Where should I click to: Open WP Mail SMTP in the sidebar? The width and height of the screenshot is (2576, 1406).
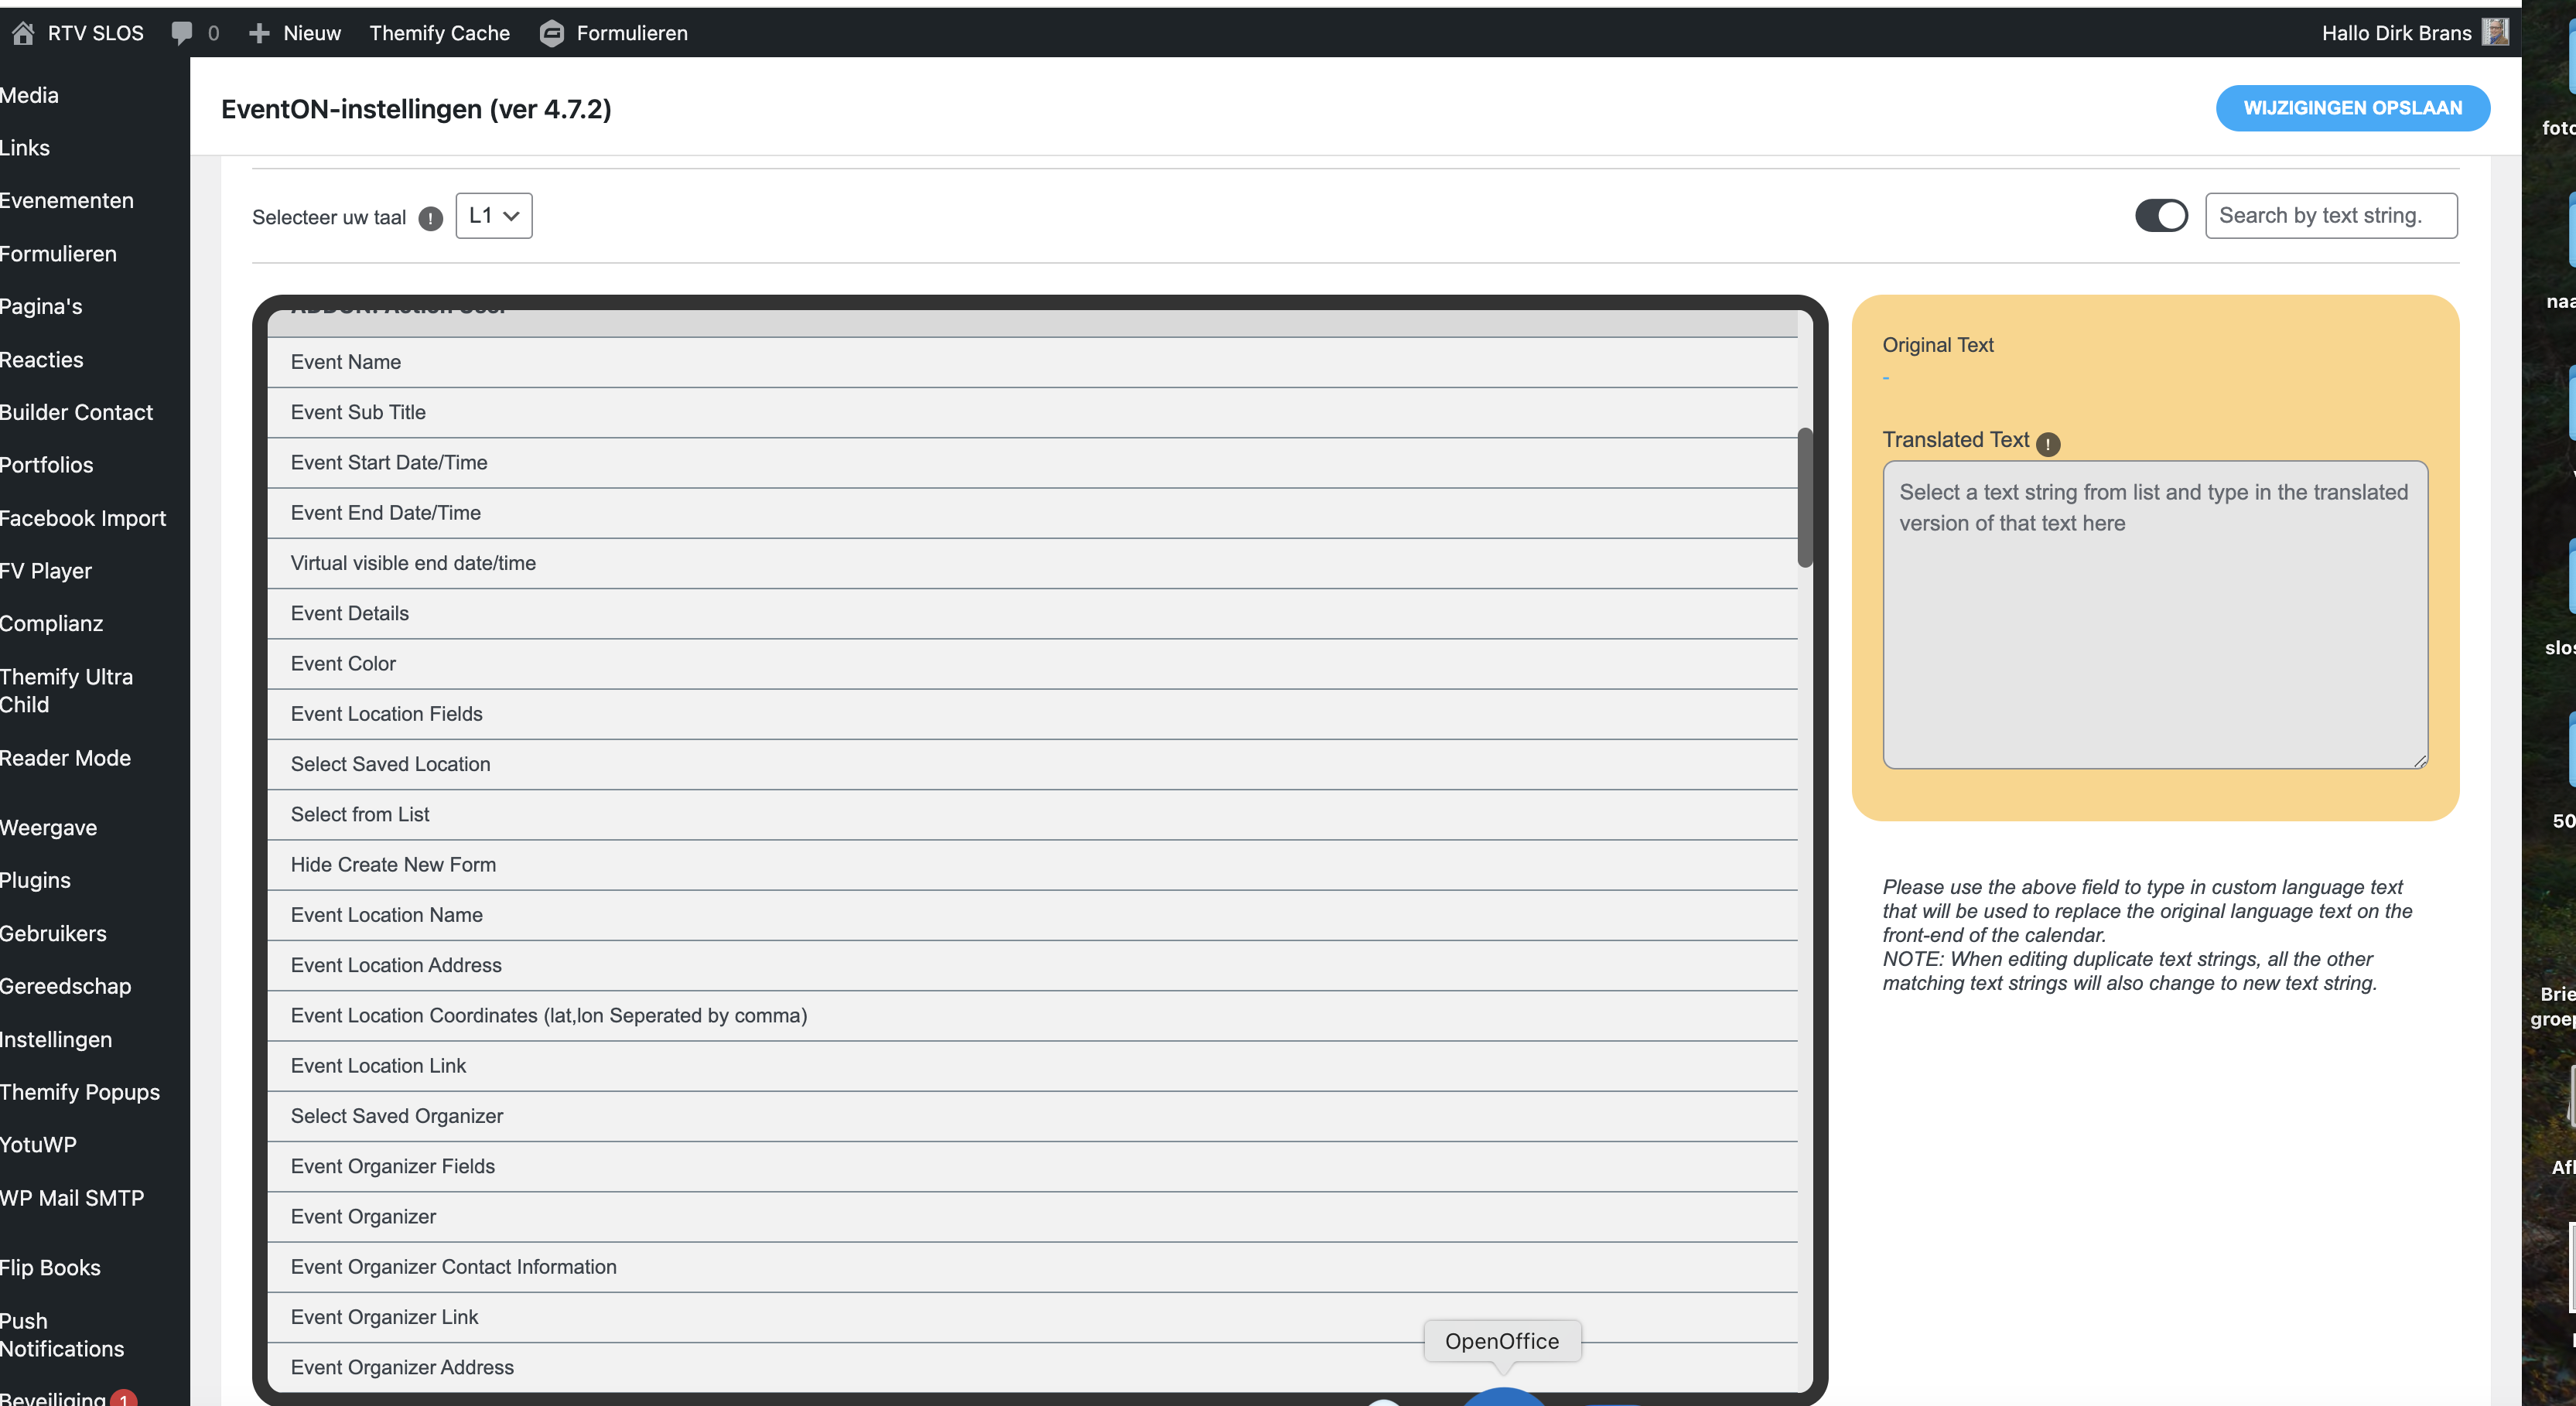(x=72, y=1198)
